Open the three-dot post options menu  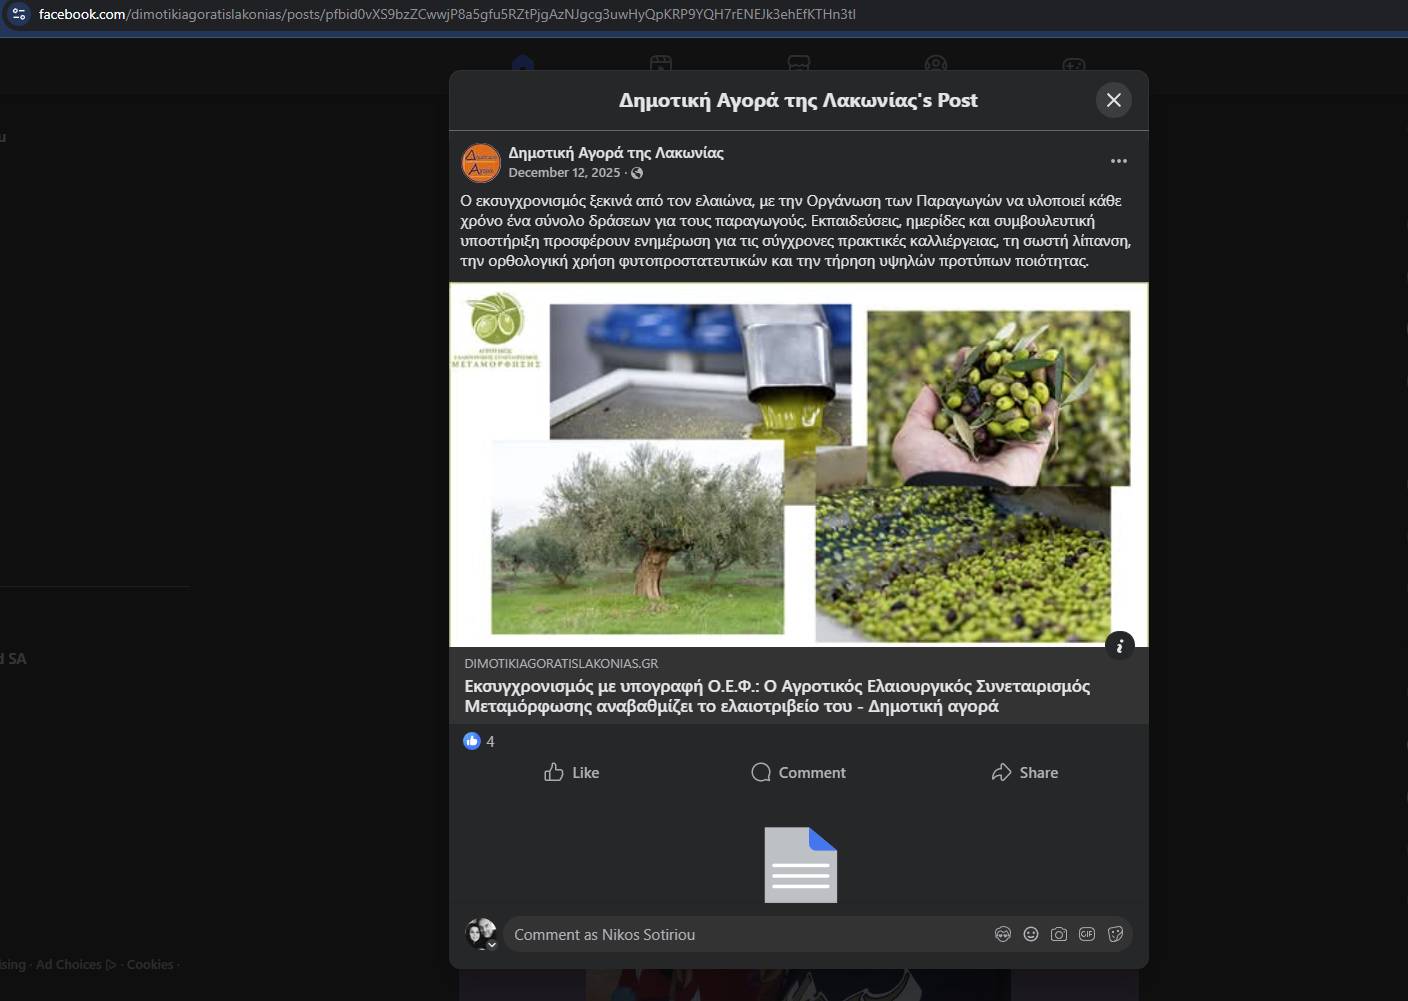pyautogui.click(x=1118, y=161)
